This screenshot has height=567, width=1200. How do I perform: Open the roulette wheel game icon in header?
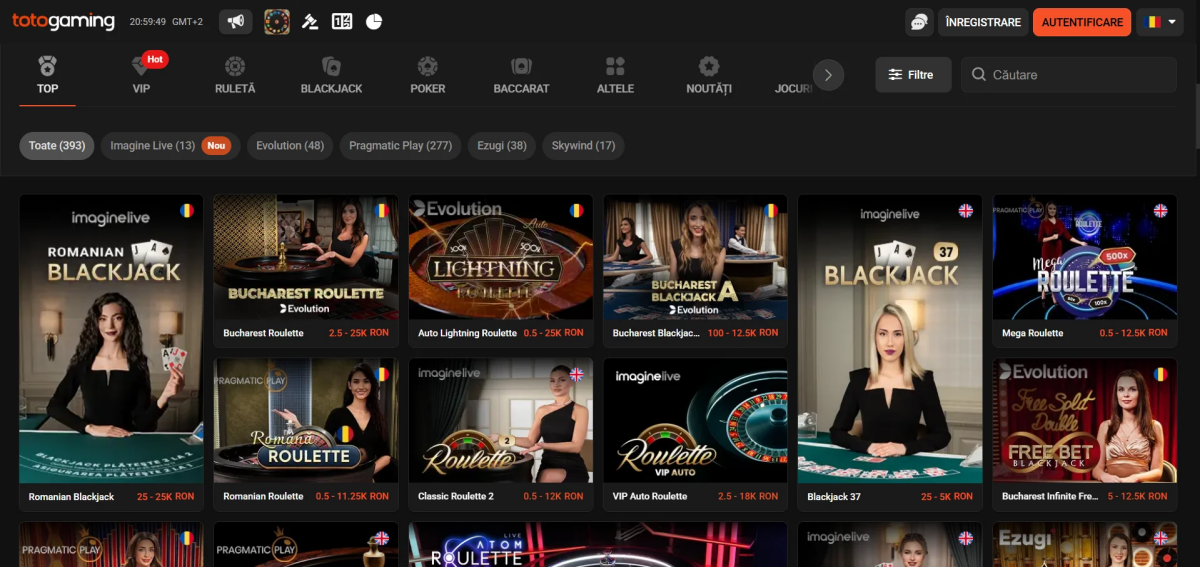tap(277, 21)
